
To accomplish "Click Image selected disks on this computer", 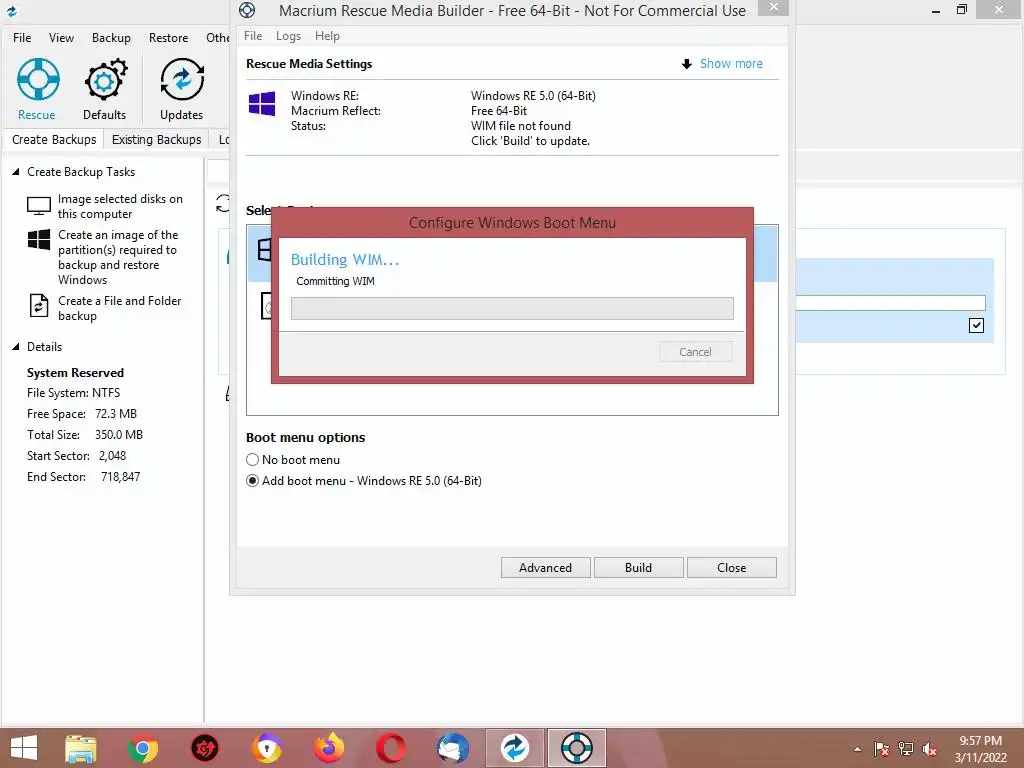I will pyautogui.click(x=120, y=206).
